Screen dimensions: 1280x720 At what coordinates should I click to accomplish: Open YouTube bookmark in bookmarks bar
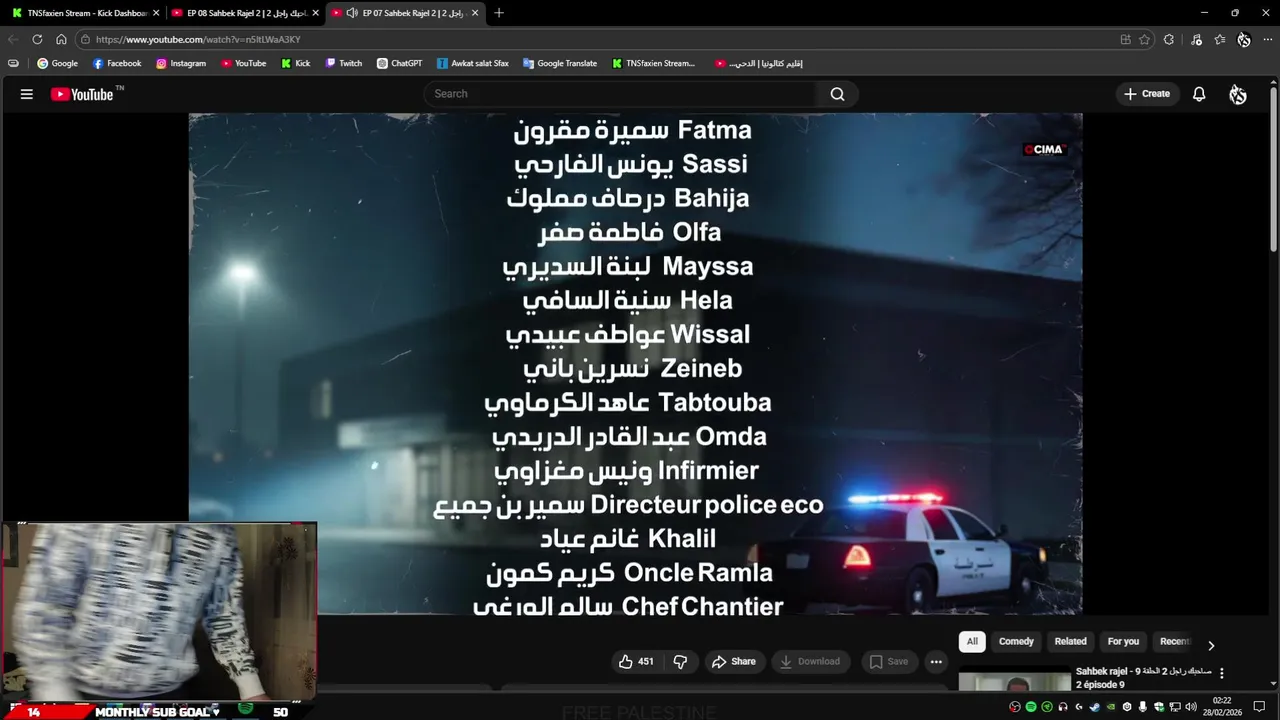pos(244,63)
